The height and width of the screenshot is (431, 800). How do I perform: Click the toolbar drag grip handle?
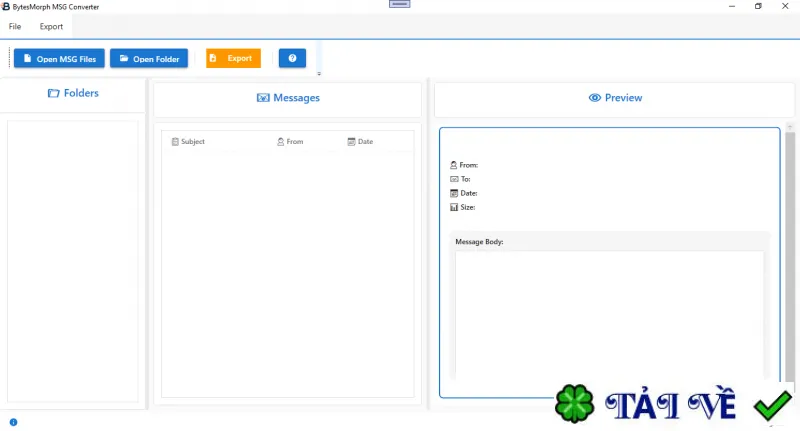[9, 58]
